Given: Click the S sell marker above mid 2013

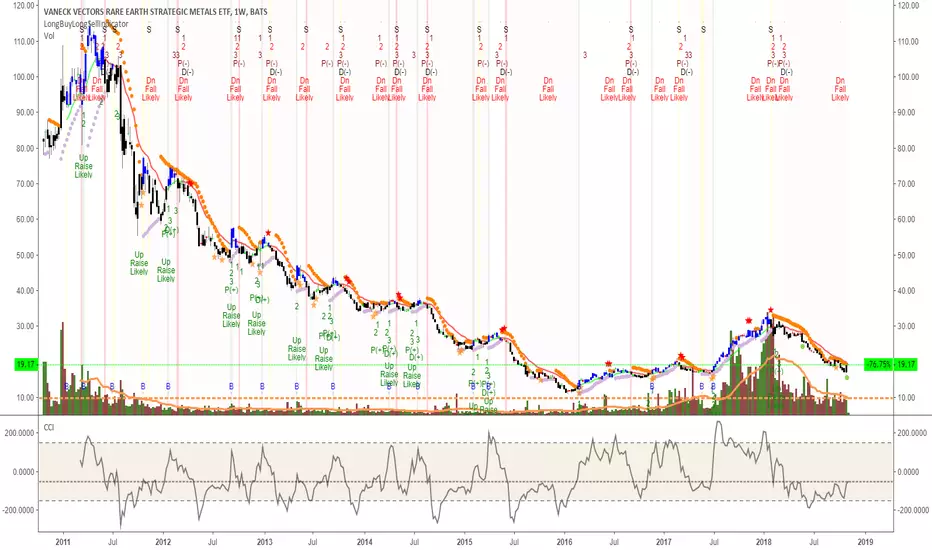Looking at the screenshot, I should 306,29.
